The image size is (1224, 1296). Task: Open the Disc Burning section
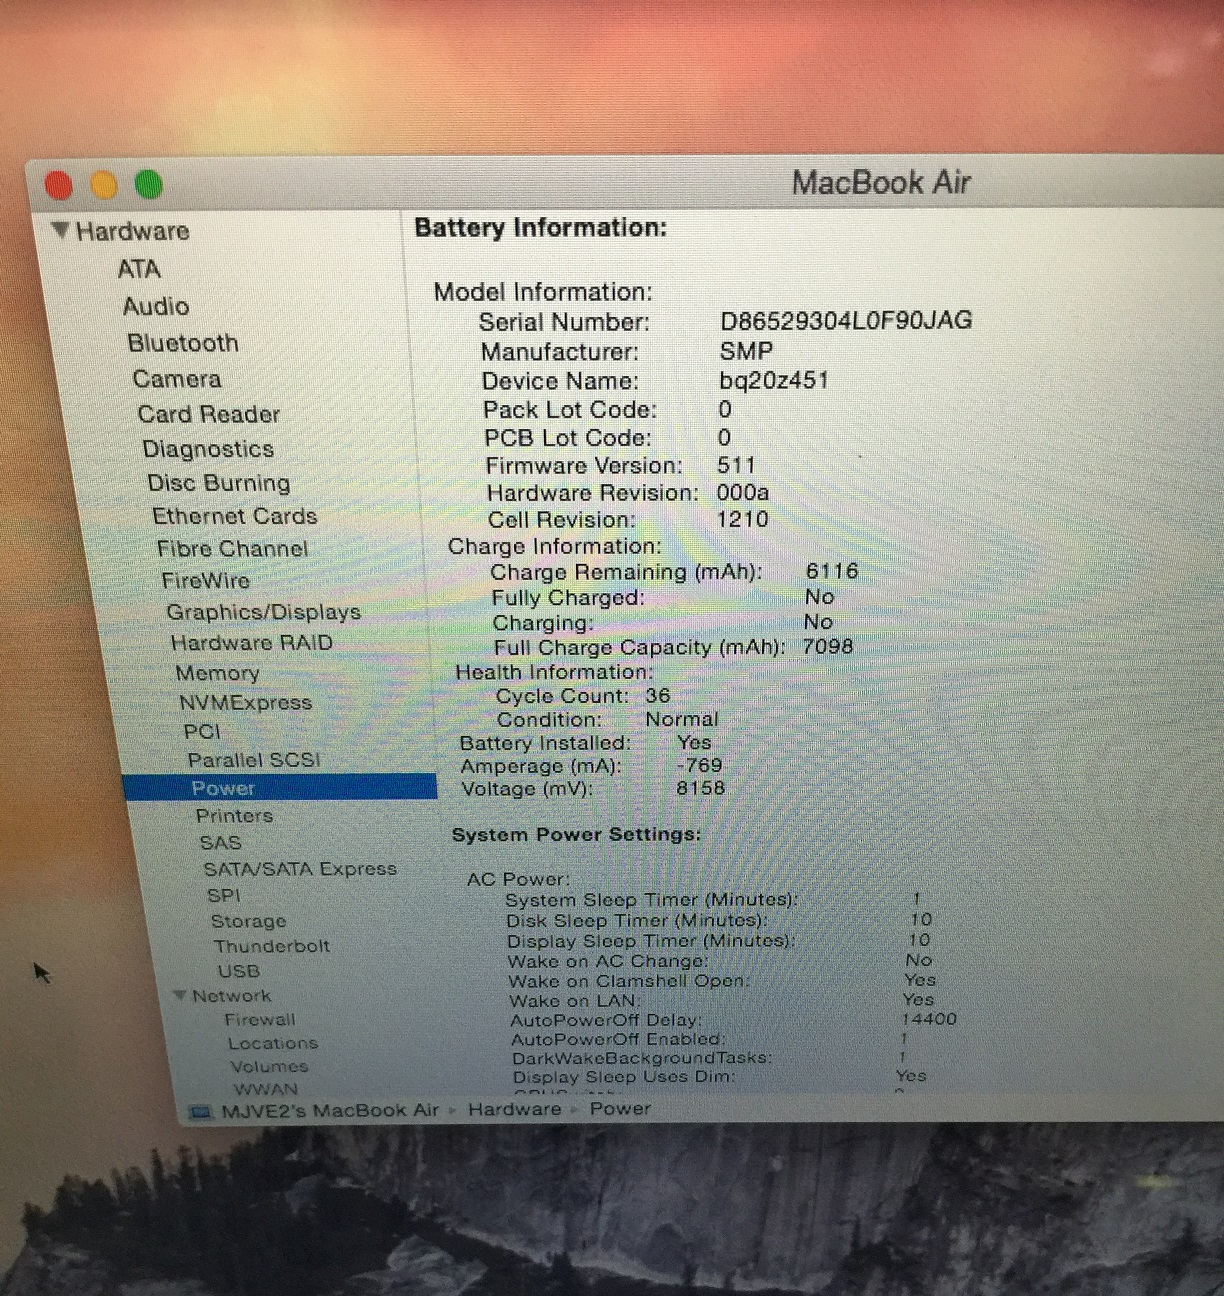click(220, 483)
